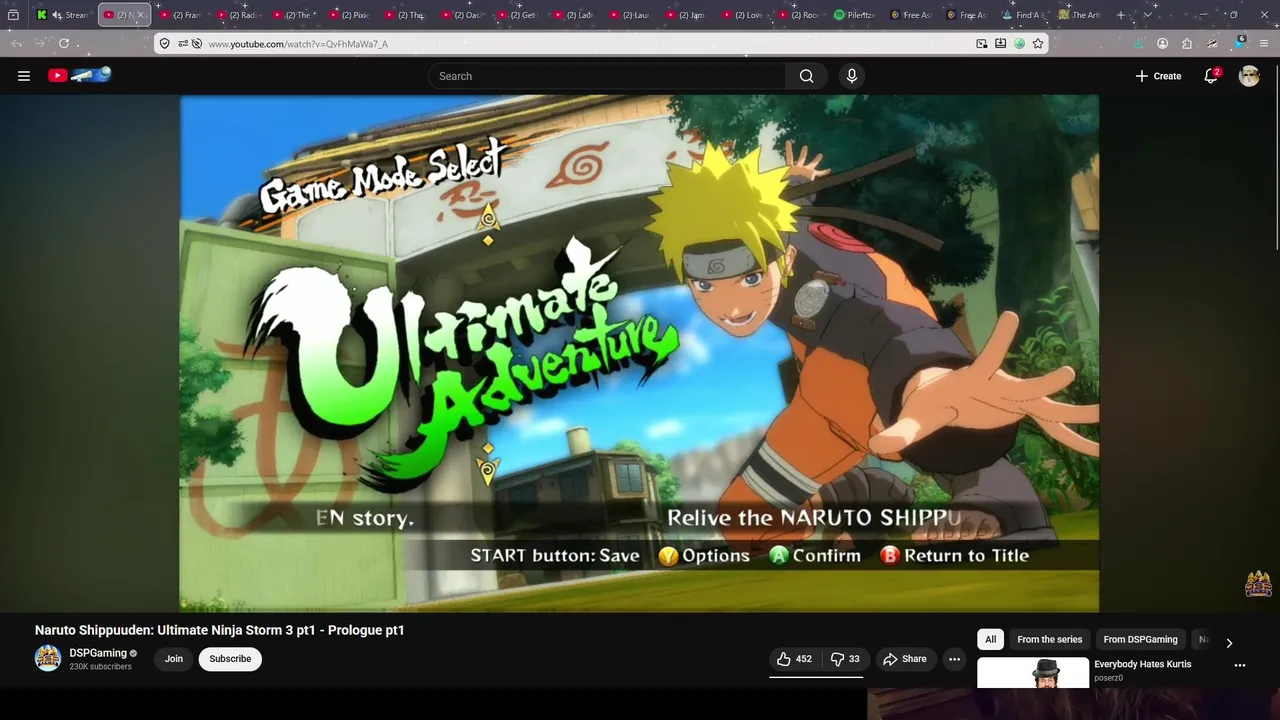Go back with browser back arrow

16,43
